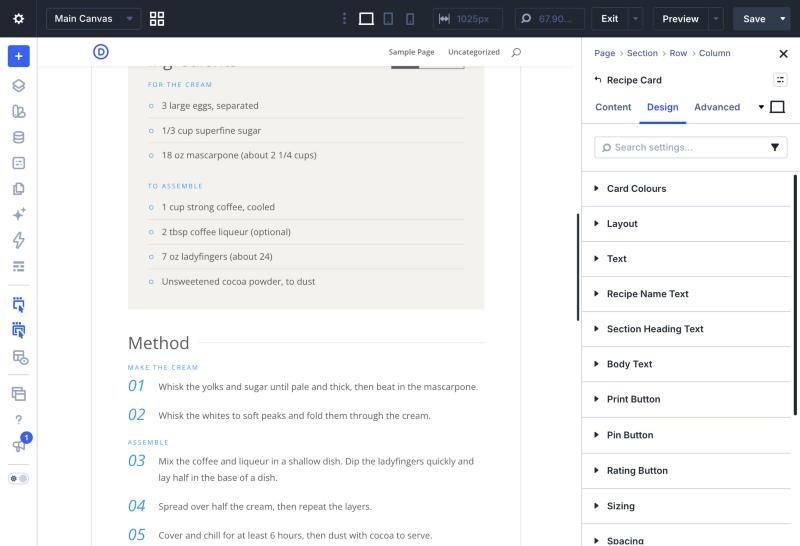Switch to the Design tab
This screenshot has width=800, height=546.
(x=662, y=107)
